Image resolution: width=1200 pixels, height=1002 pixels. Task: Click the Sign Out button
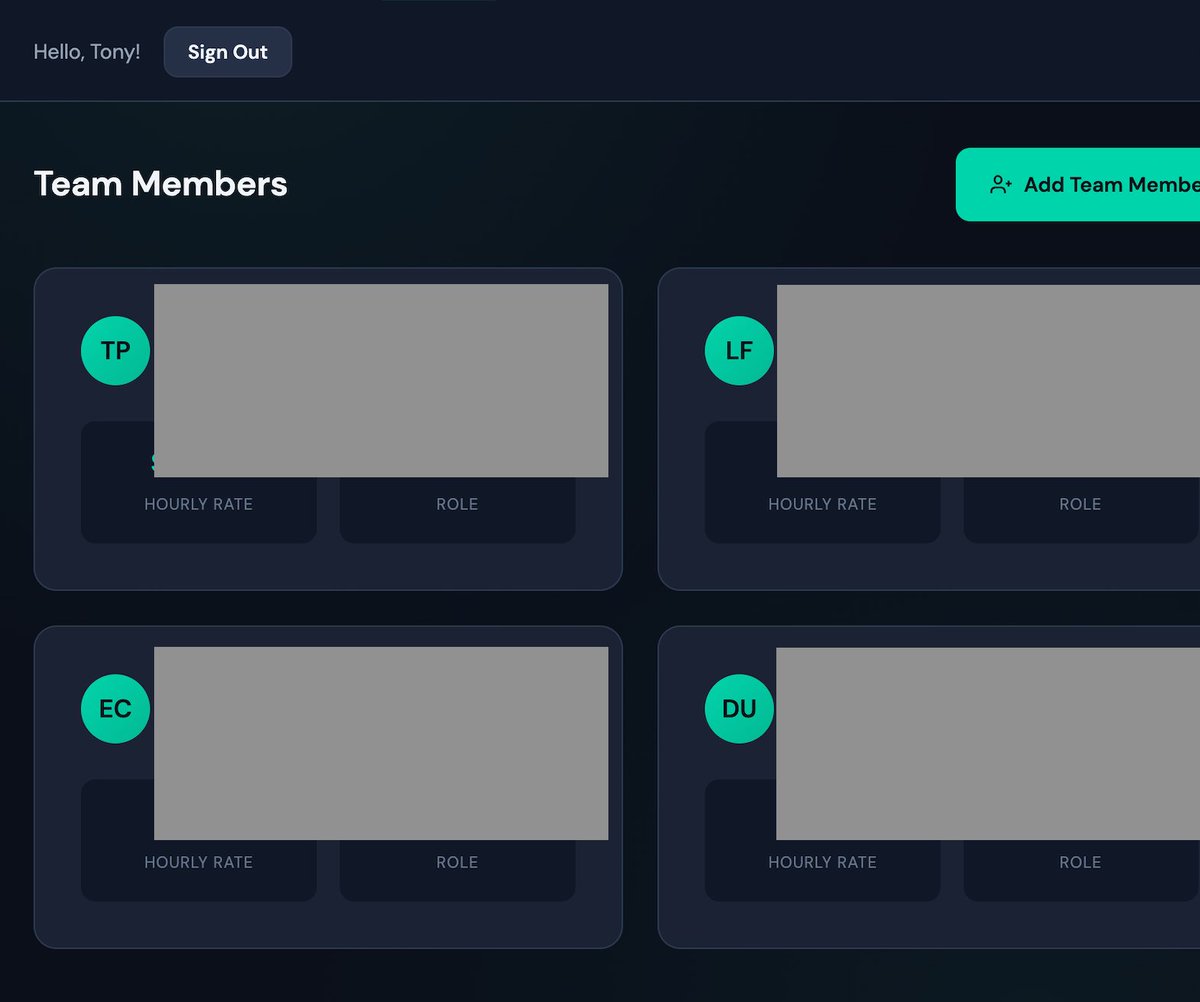pos(228,52)
